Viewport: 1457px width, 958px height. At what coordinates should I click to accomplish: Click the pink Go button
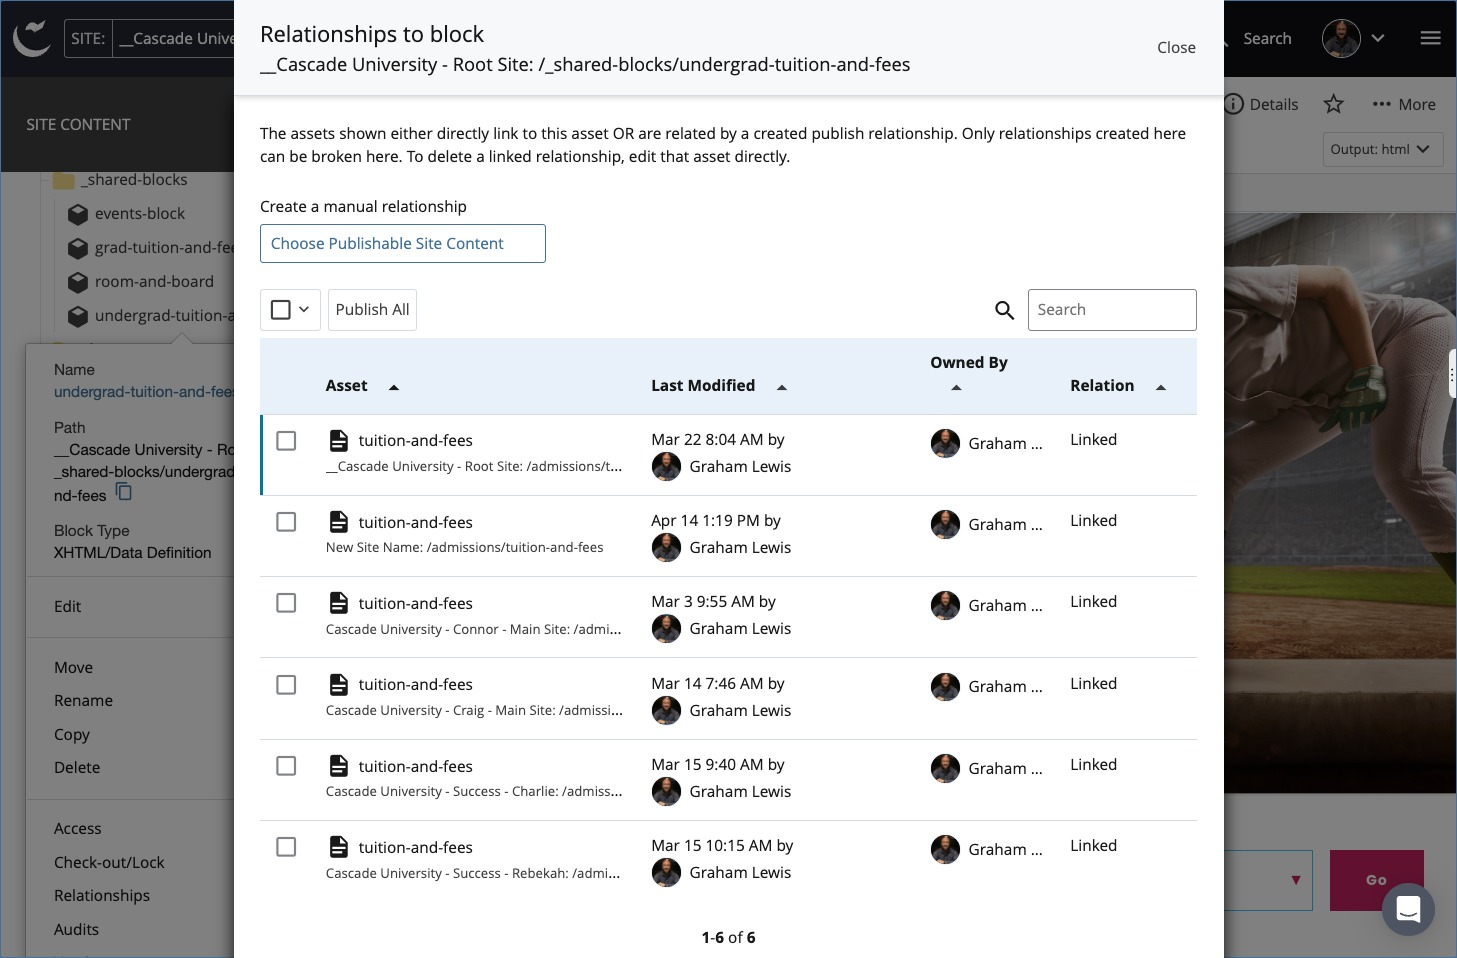point(1376,880)
